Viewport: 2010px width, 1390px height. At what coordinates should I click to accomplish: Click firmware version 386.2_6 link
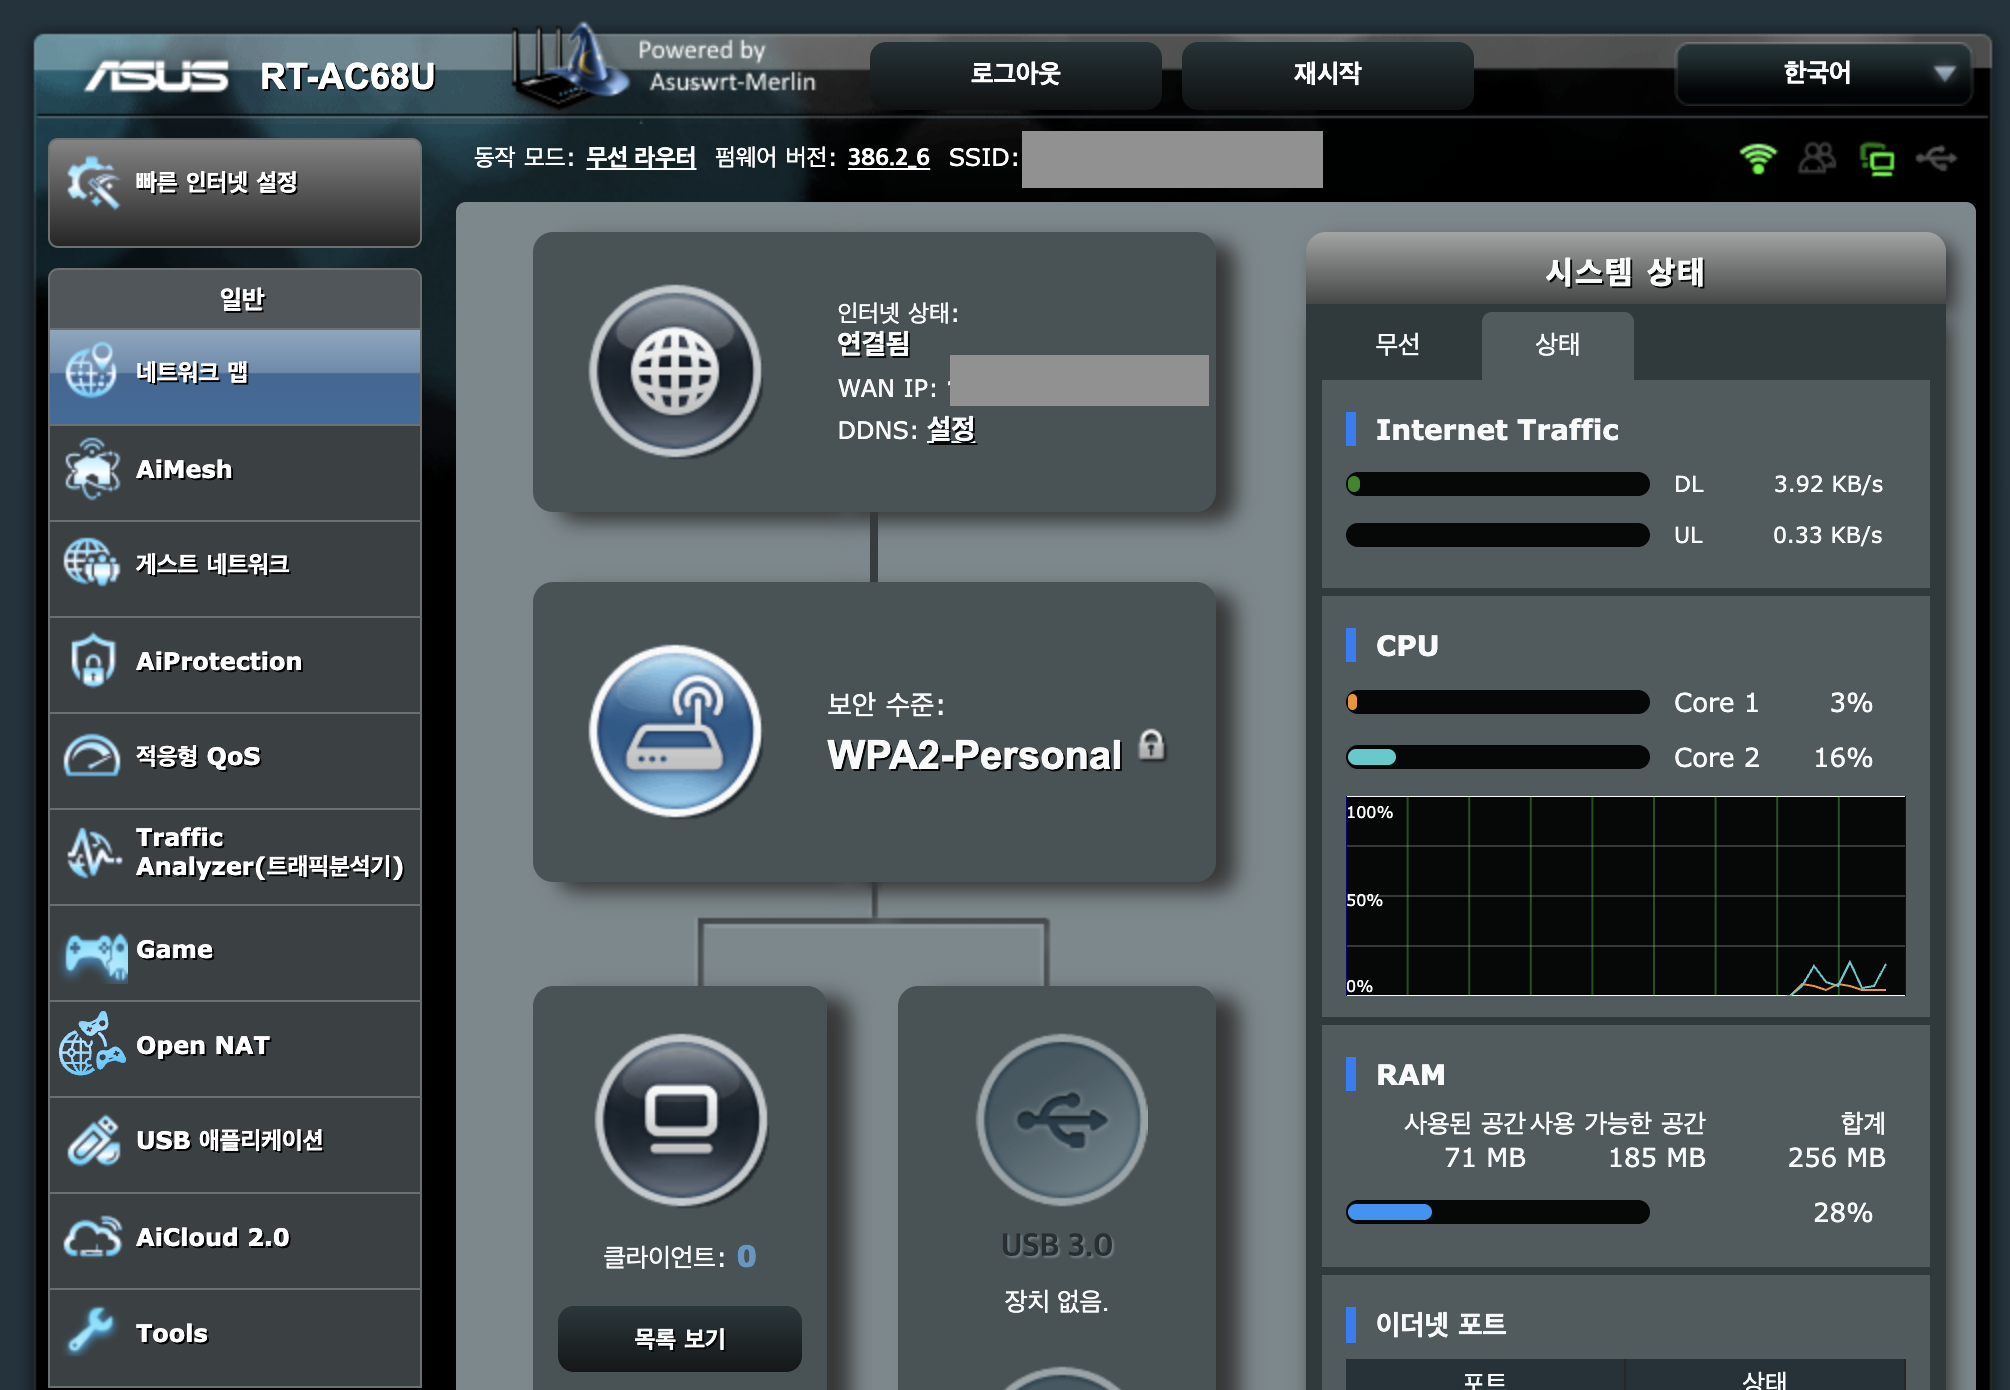click(x=888, y=158)
